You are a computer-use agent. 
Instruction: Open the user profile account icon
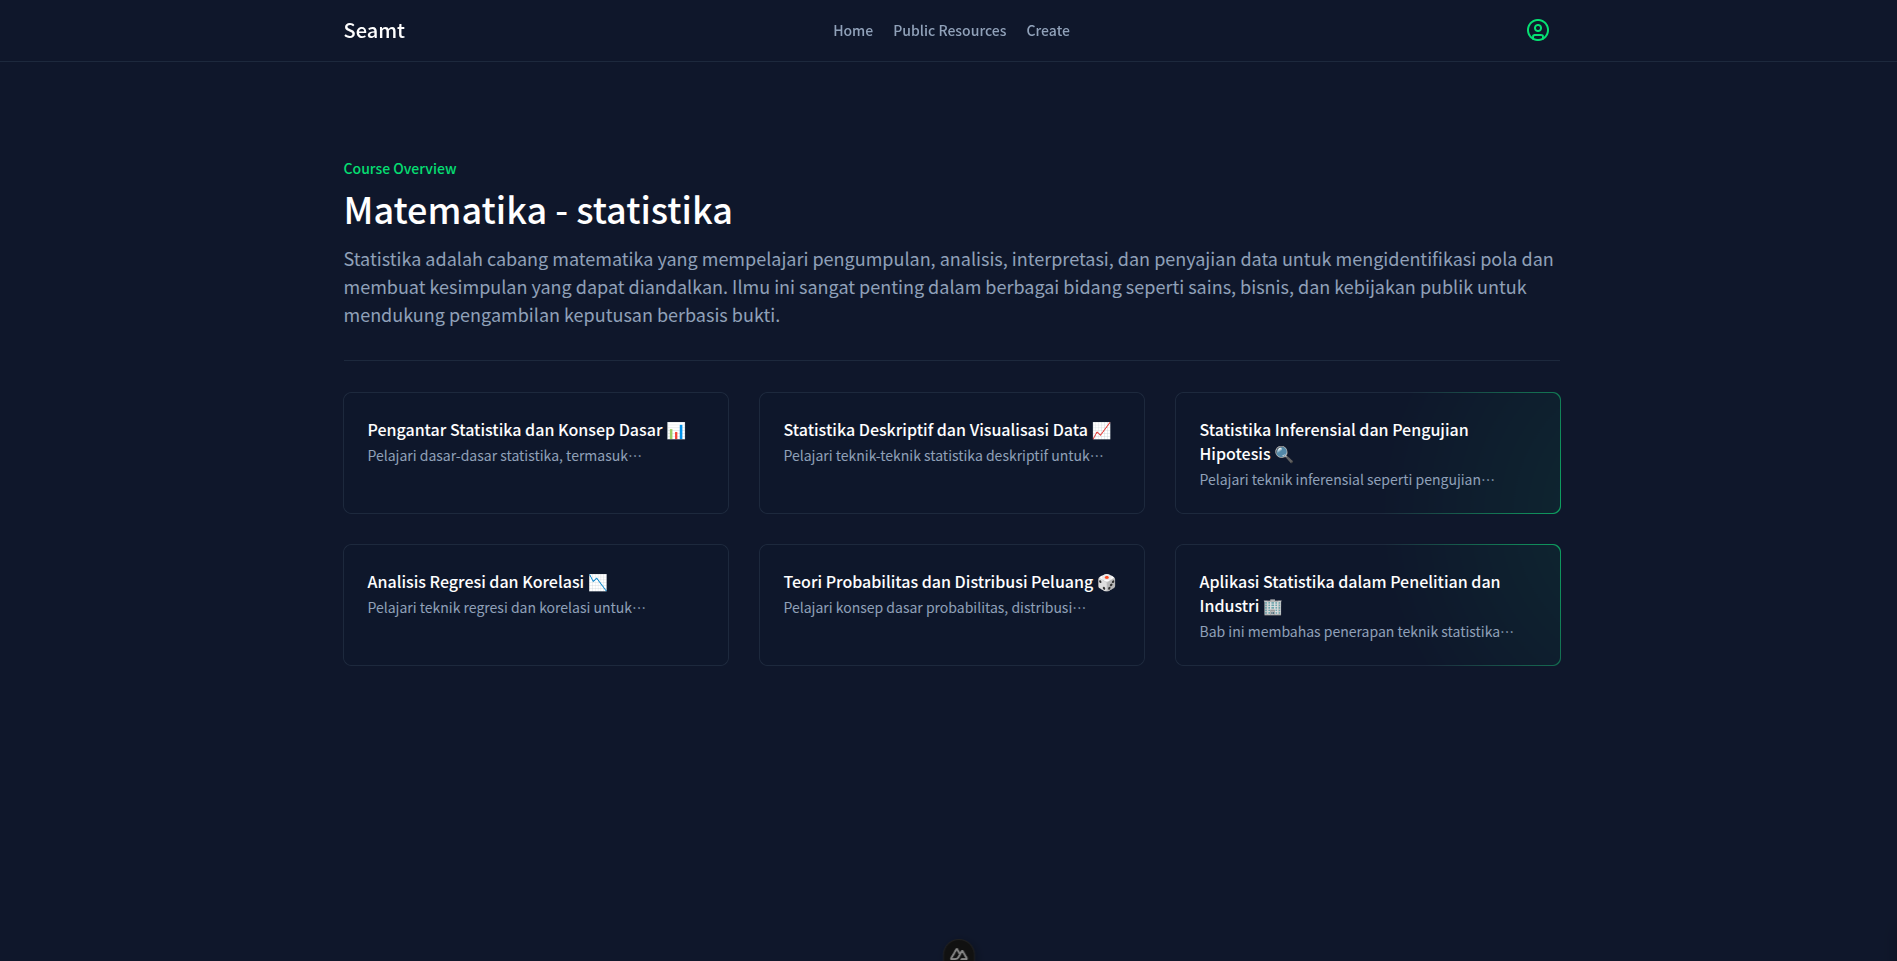1537,31
